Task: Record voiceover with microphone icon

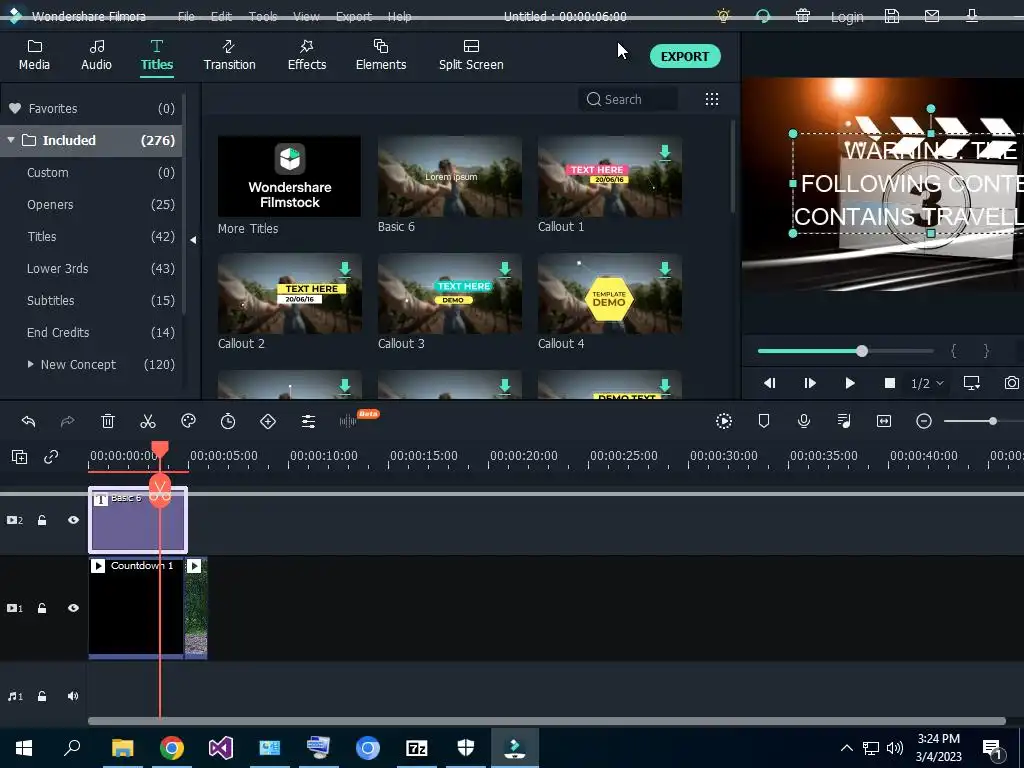Action: [804, 421]
